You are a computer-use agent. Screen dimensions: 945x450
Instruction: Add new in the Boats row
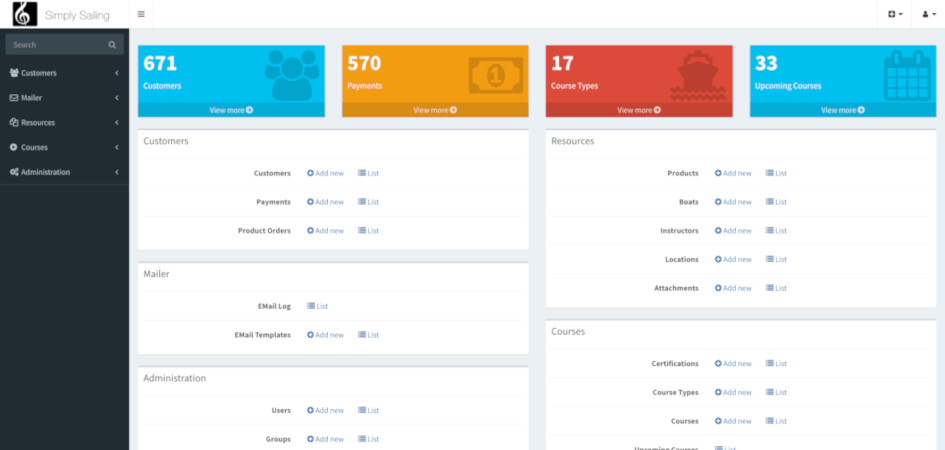click(733, 202)
